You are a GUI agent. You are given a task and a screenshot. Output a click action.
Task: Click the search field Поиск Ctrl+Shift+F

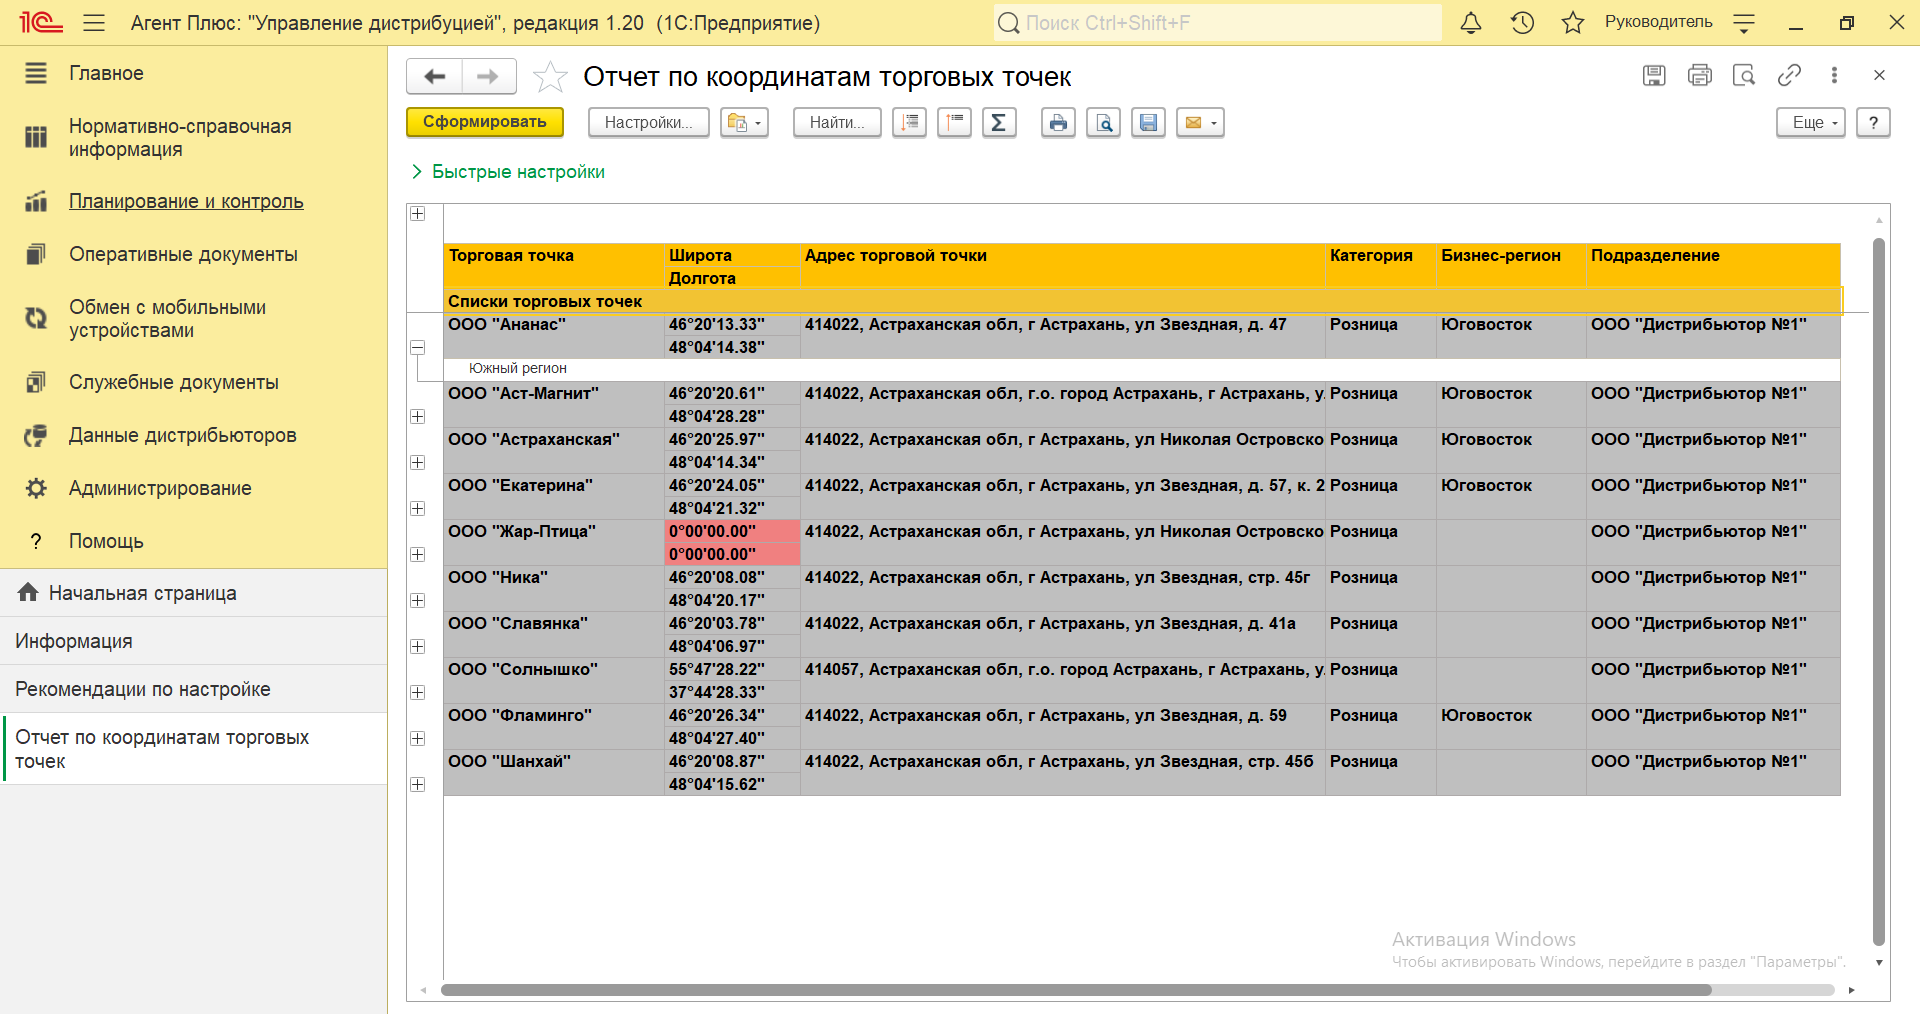coord(1217,22)
